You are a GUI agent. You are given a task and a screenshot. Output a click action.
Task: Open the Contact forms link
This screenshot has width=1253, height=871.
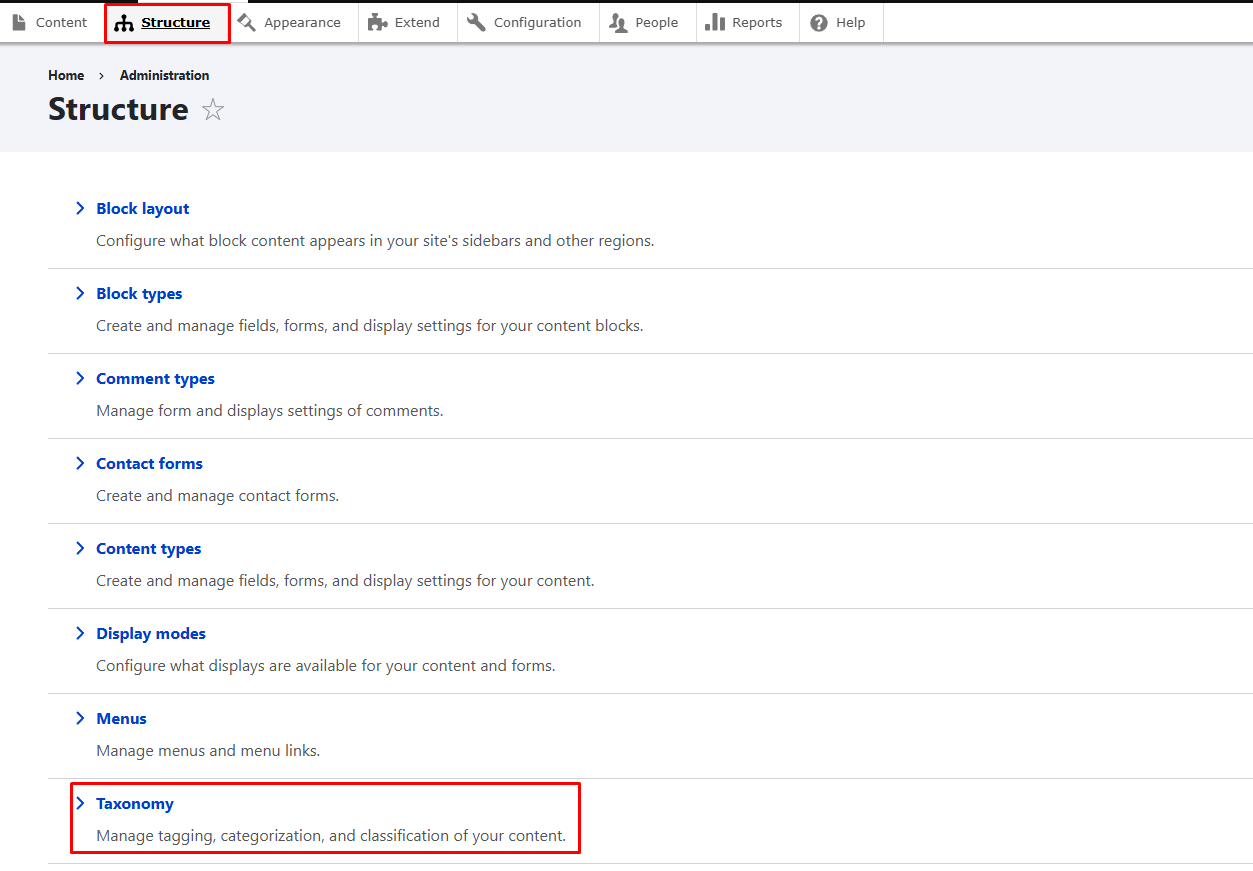pos(149,463)
